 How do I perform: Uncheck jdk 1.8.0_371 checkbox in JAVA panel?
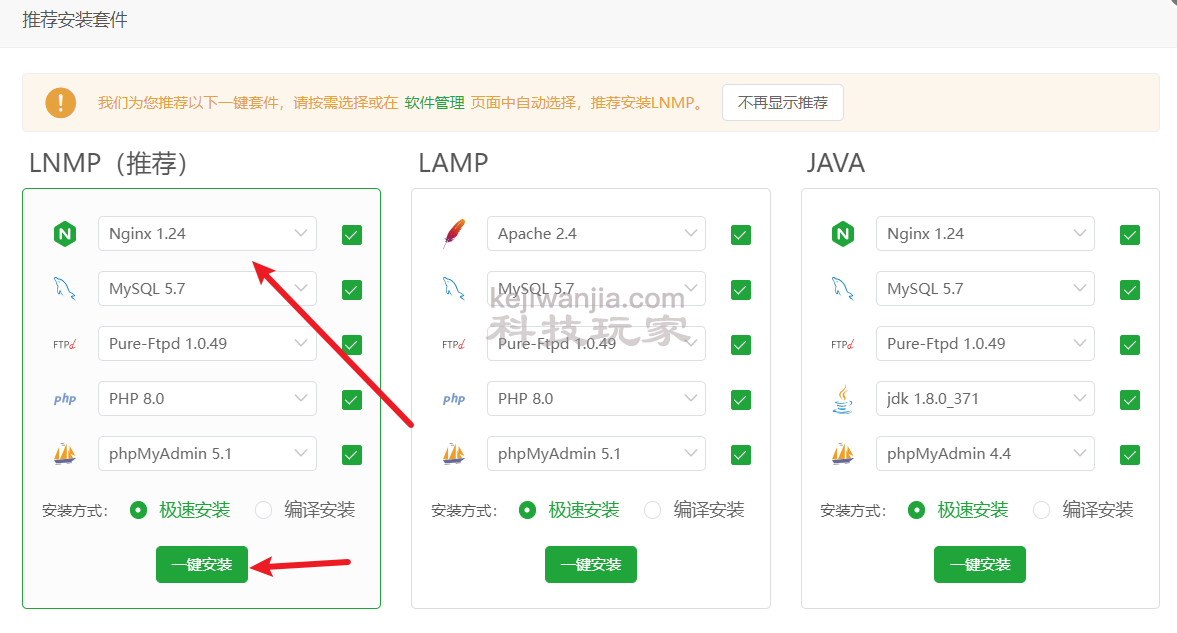[1130, 399]
